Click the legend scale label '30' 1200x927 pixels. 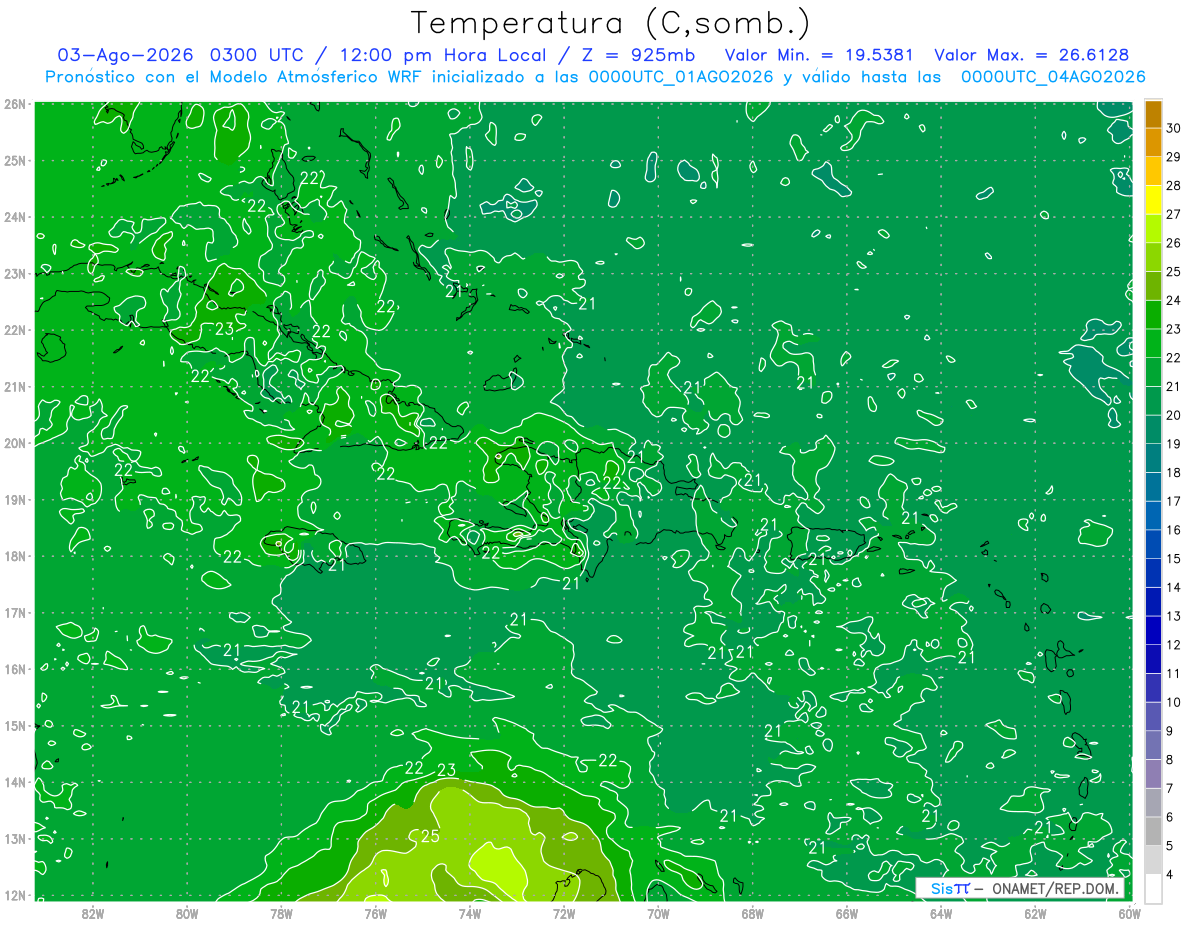(x=1173, y=128)
